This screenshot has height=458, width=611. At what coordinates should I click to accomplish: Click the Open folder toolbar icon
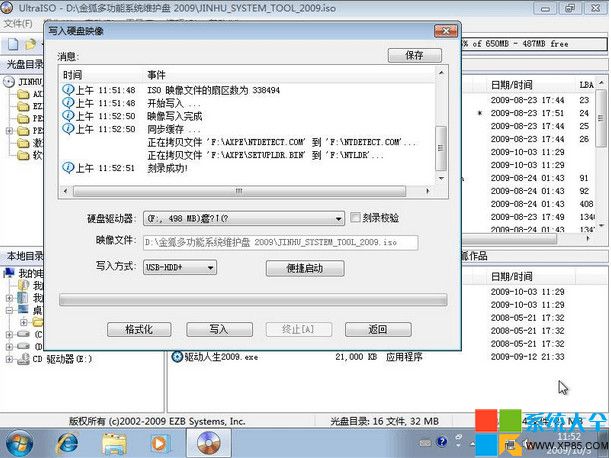[30, 44]
